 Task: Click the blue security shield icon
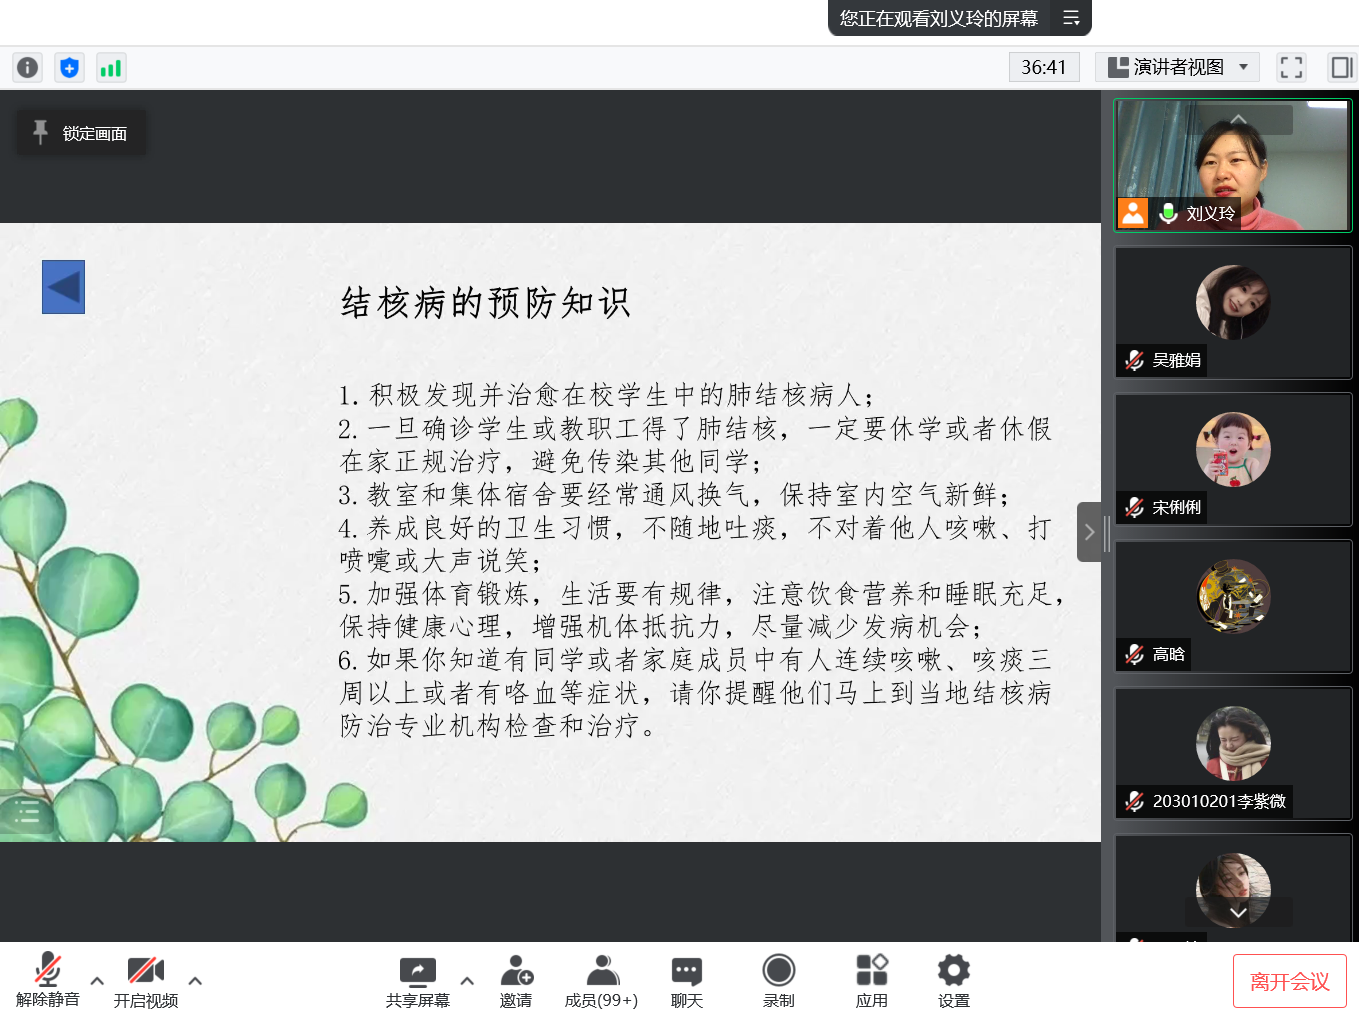69,67
